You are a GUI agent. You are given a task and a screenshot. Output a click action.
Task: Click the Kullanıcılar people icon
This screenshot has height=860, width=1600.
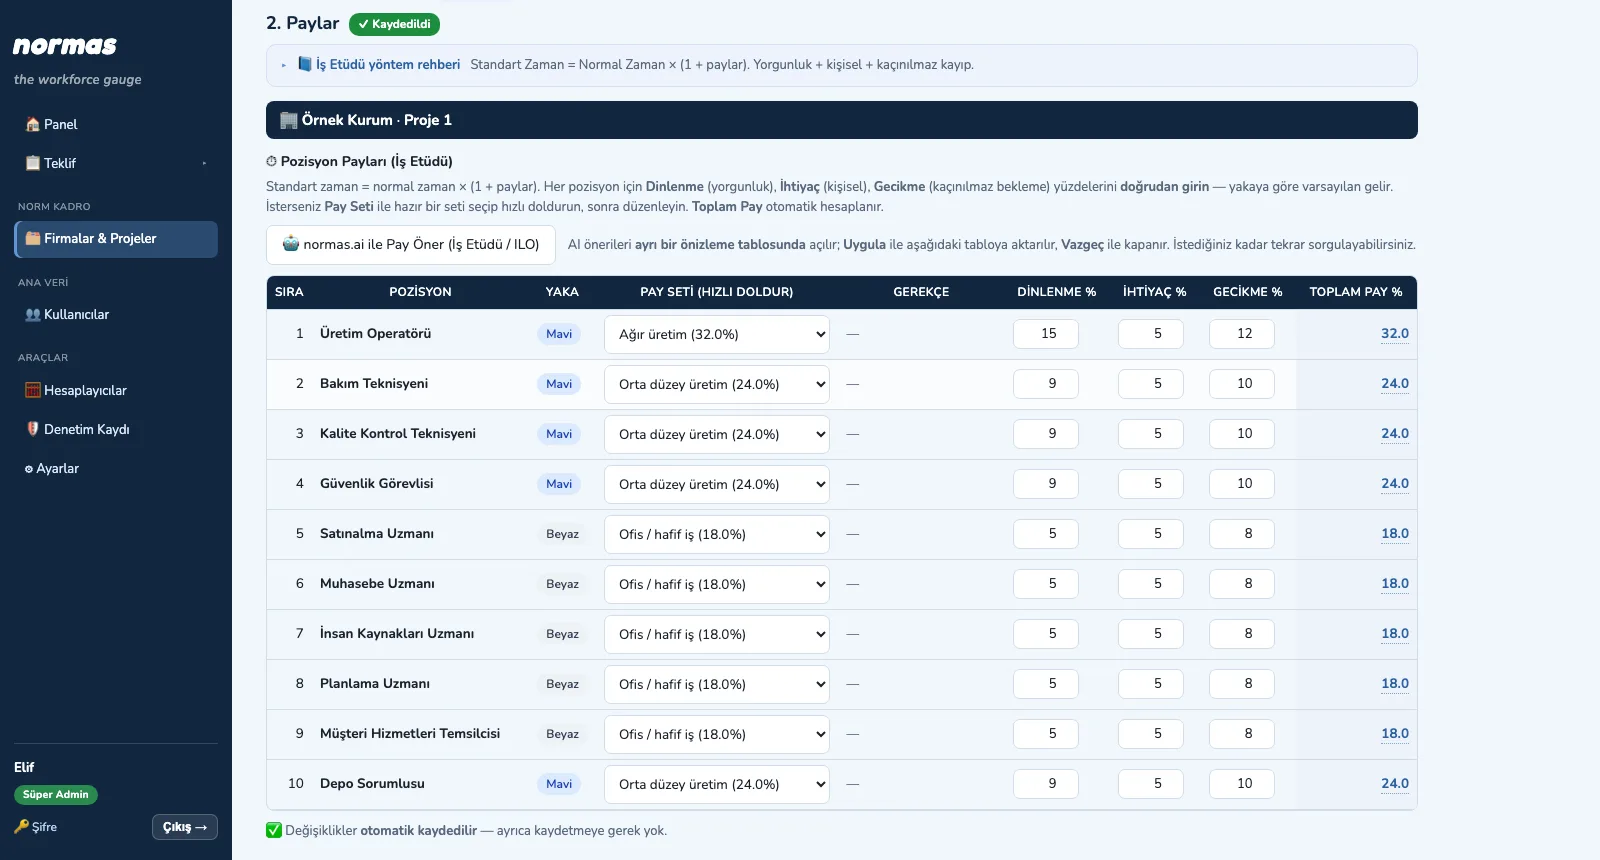[x=33, y=315]
